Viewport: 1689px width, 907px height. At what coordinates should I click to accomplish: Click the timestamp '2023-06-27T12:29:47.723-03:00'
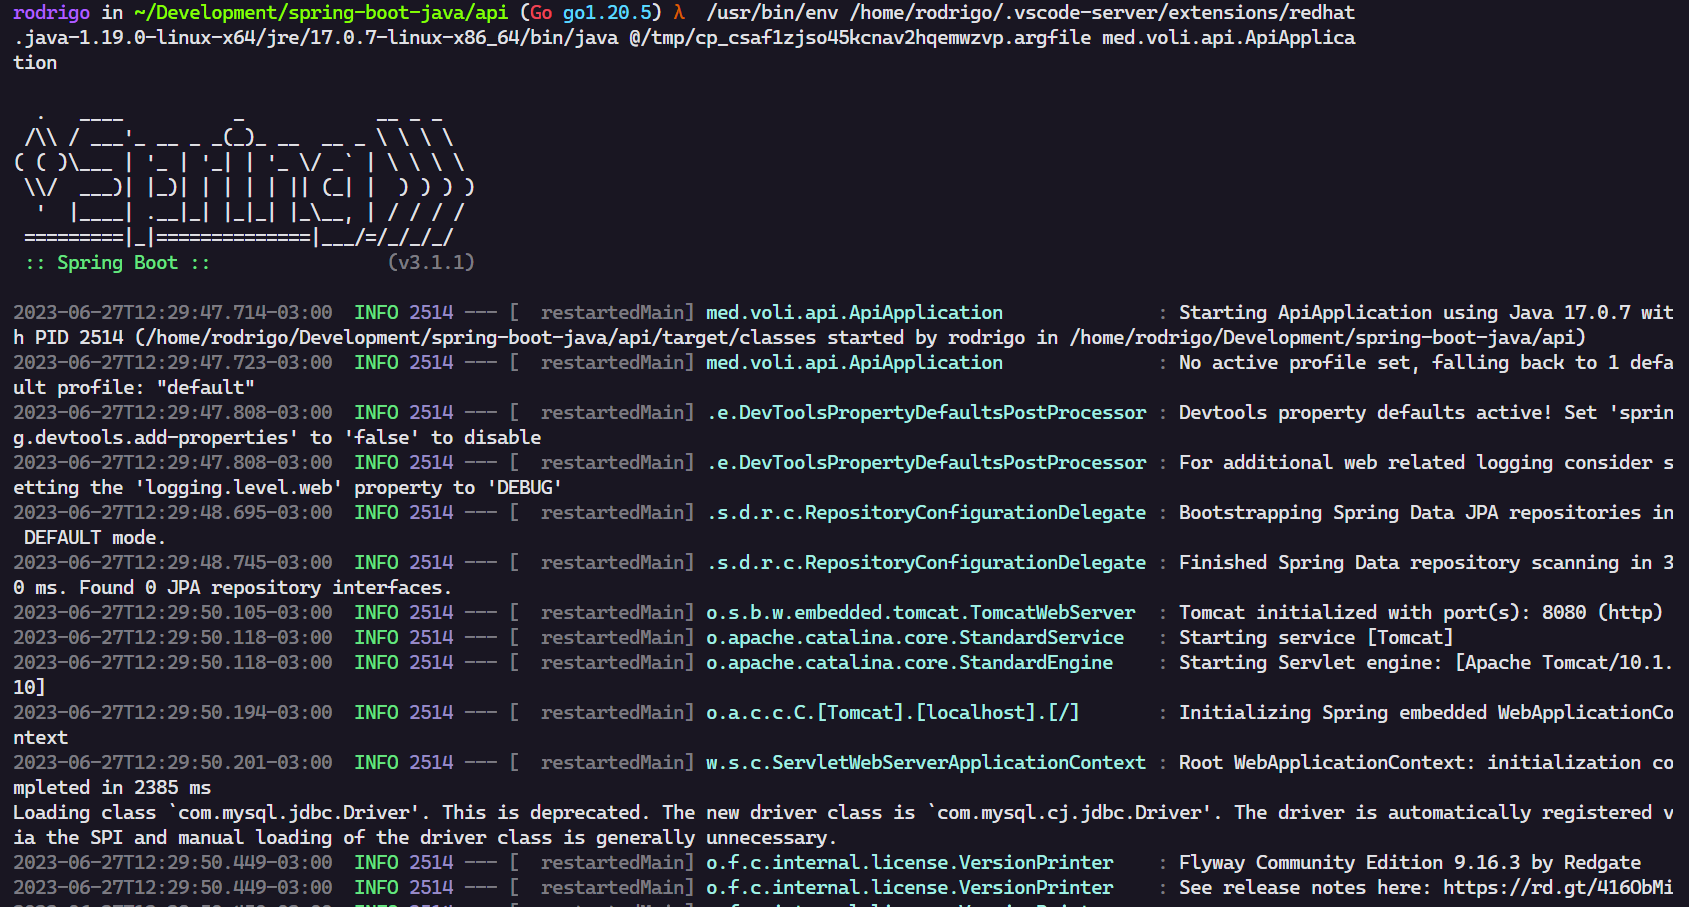point(173,362)
